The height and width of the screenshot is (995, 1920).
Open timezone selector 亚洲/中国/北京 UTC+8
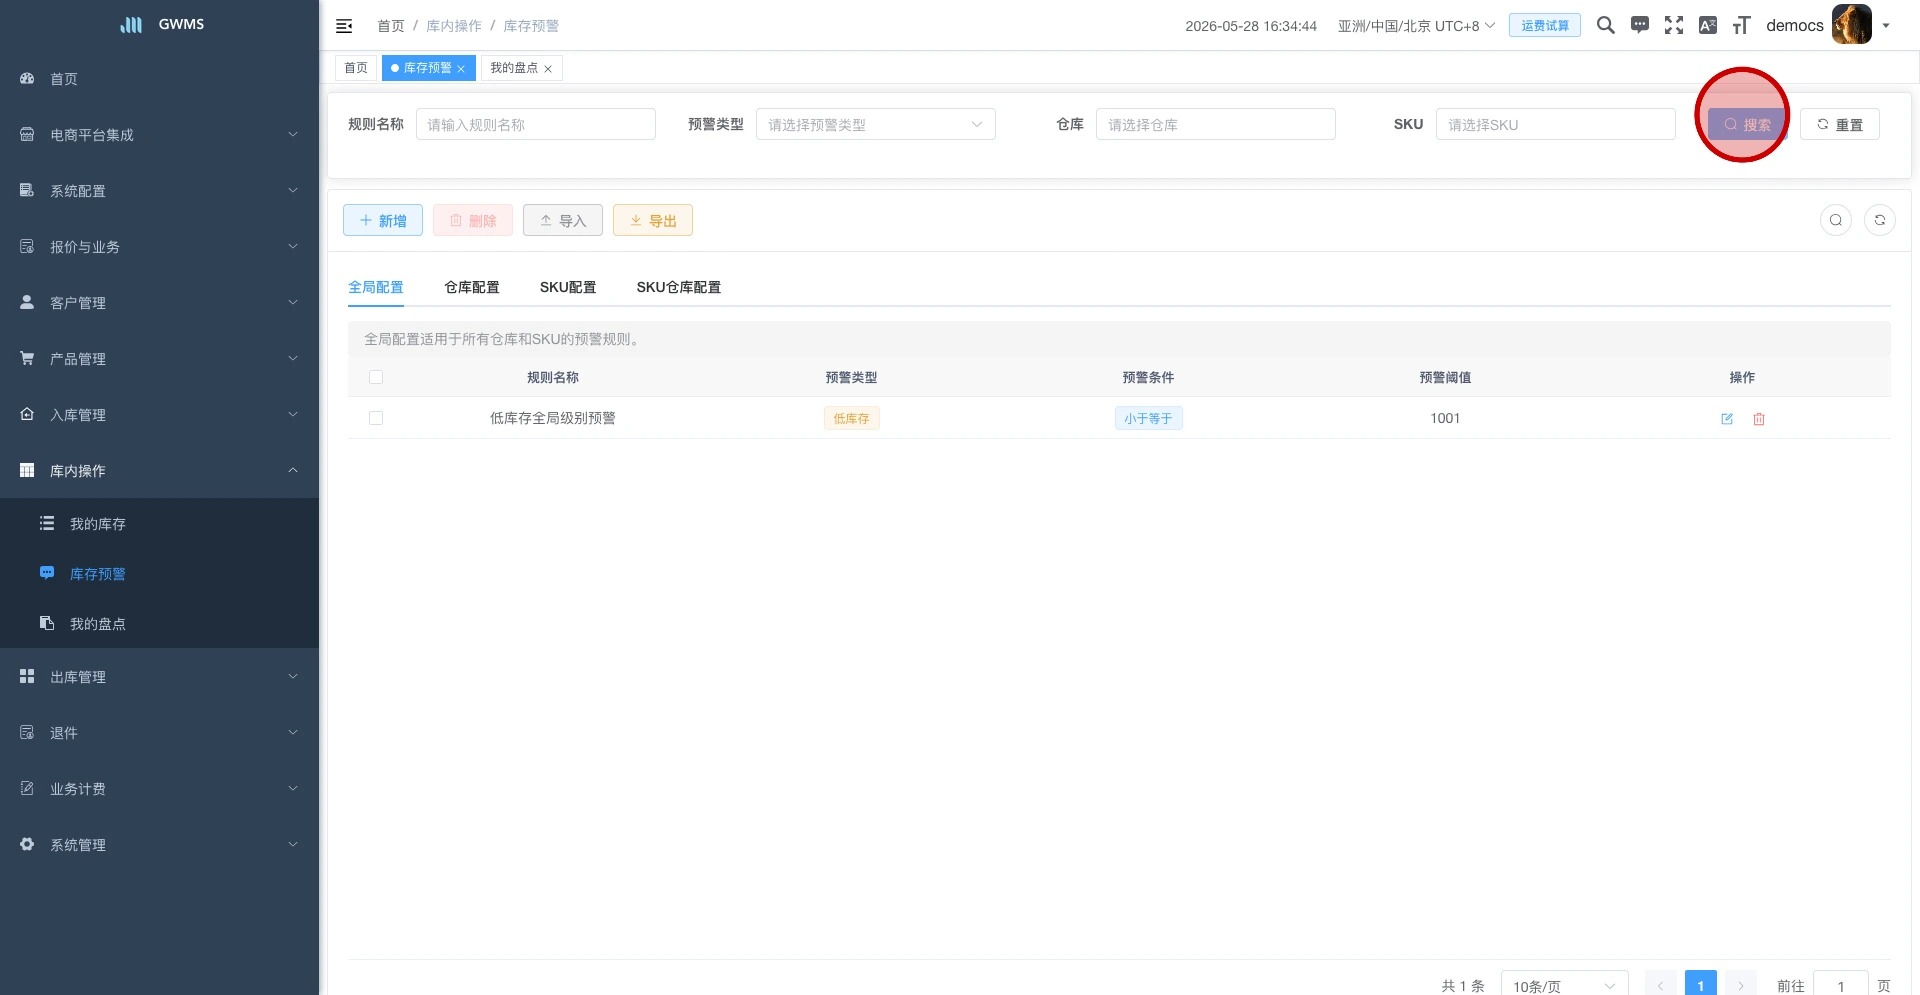1416,26
